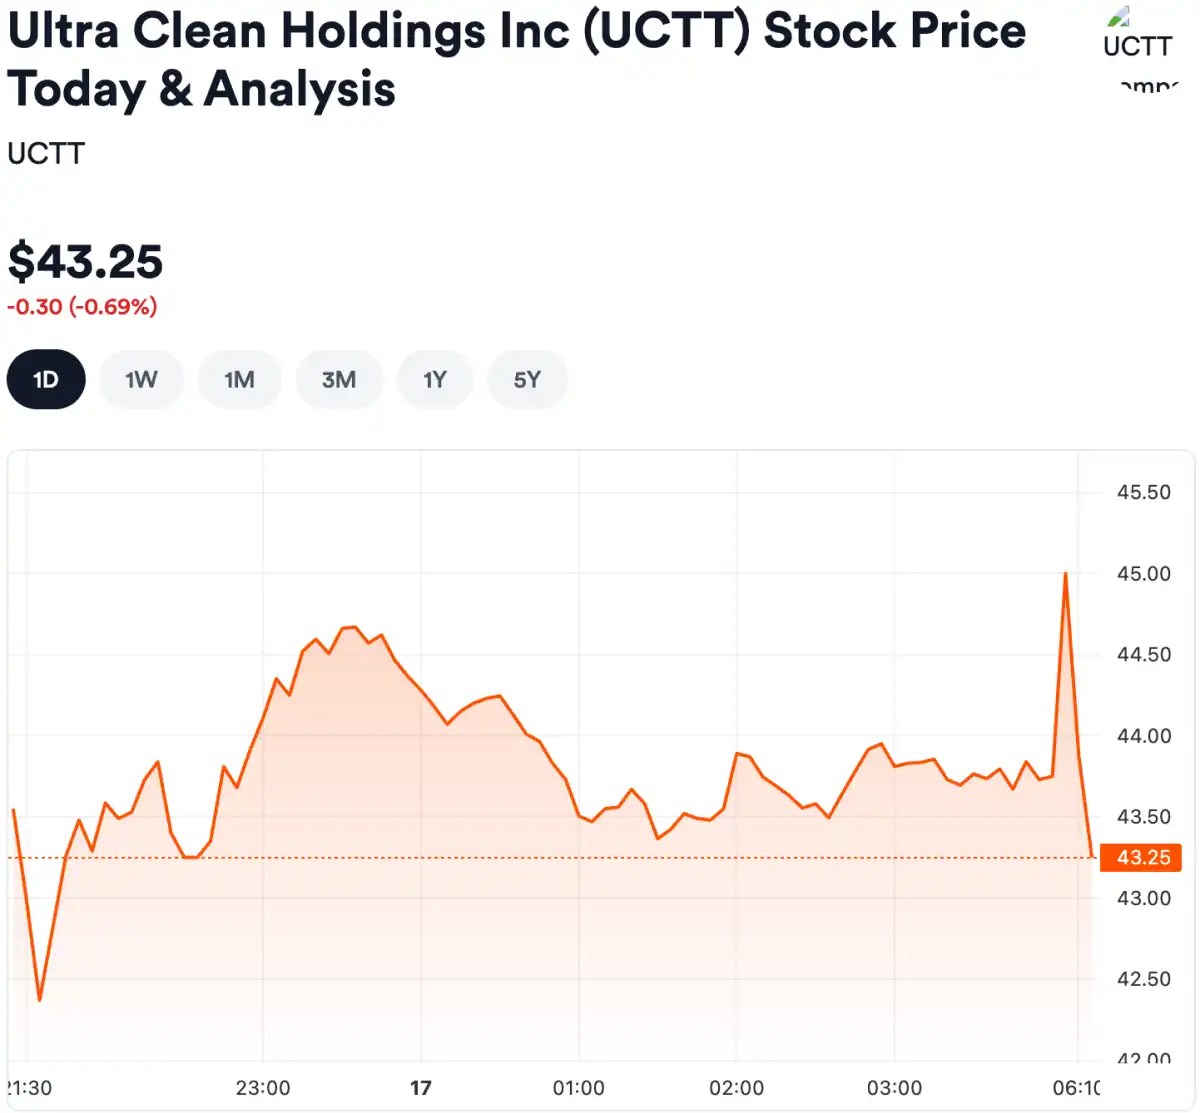
Task: Click the $43.25 stock price heading
Action: 85,262
